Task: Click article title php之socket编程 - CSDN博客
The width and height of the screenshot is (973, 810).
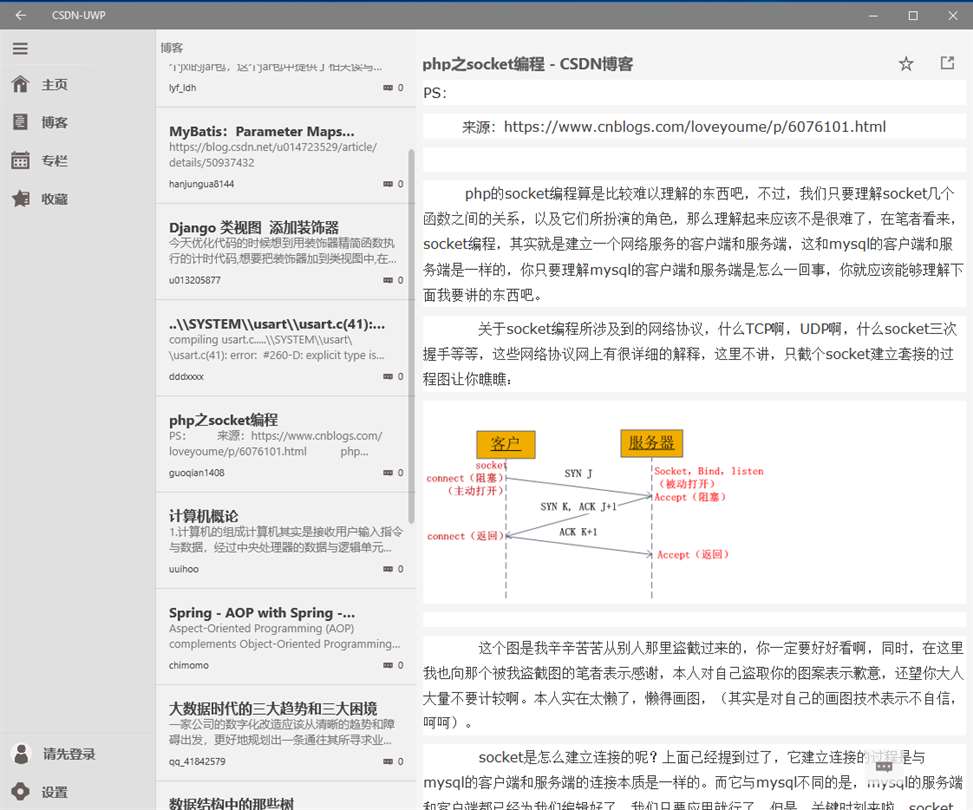Action: (527, 64)
